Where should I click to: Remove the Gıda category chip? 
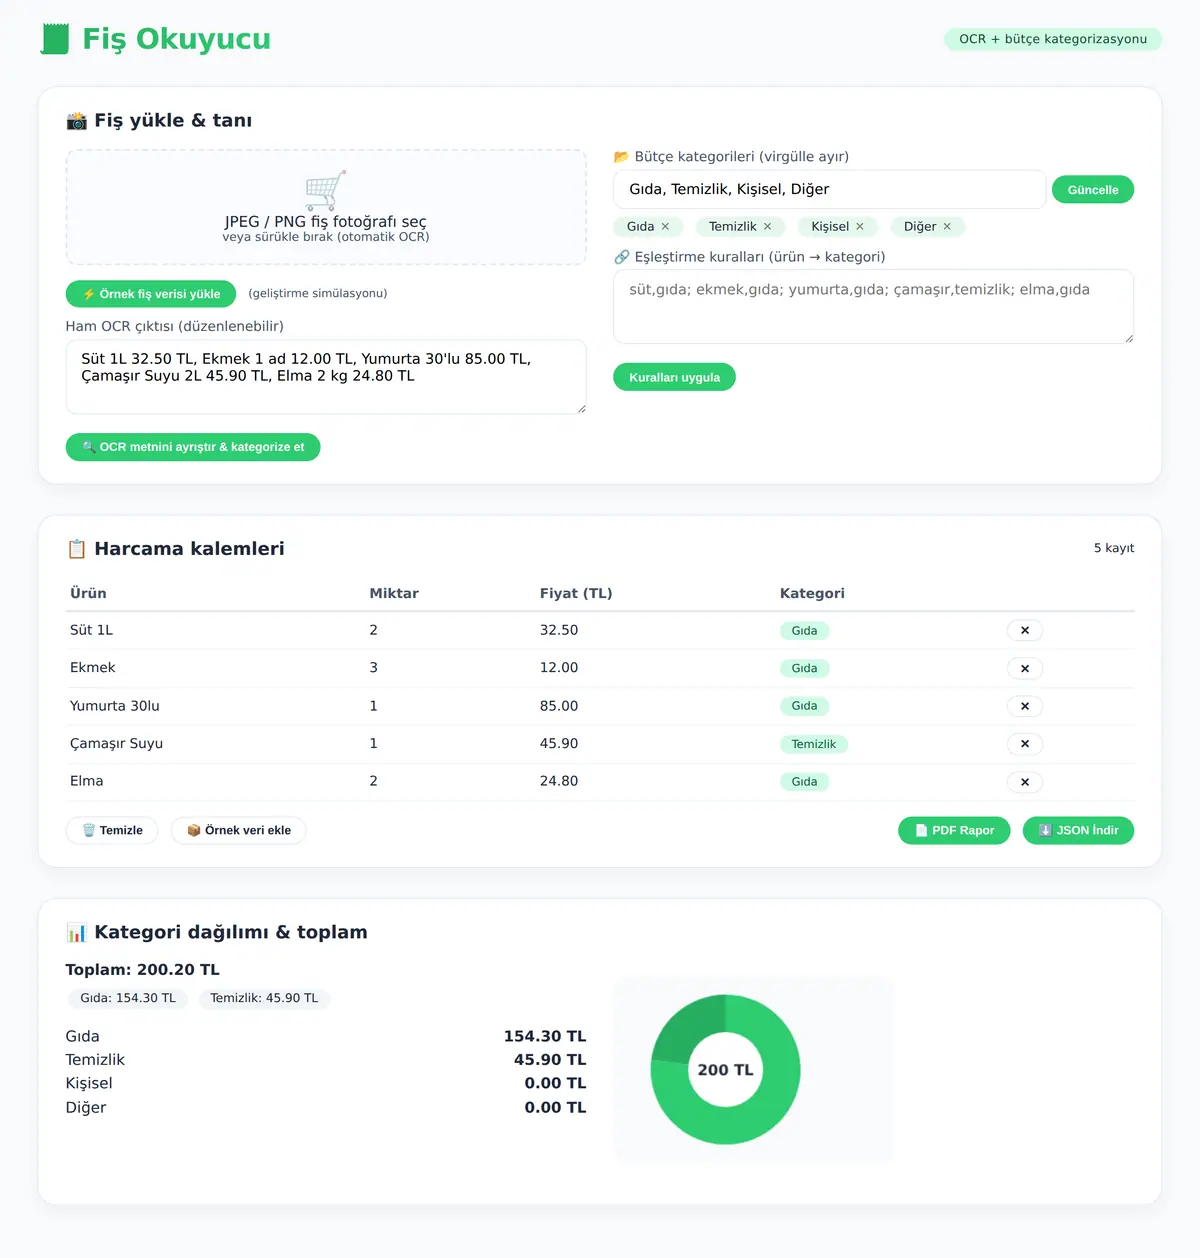(665, 227)
